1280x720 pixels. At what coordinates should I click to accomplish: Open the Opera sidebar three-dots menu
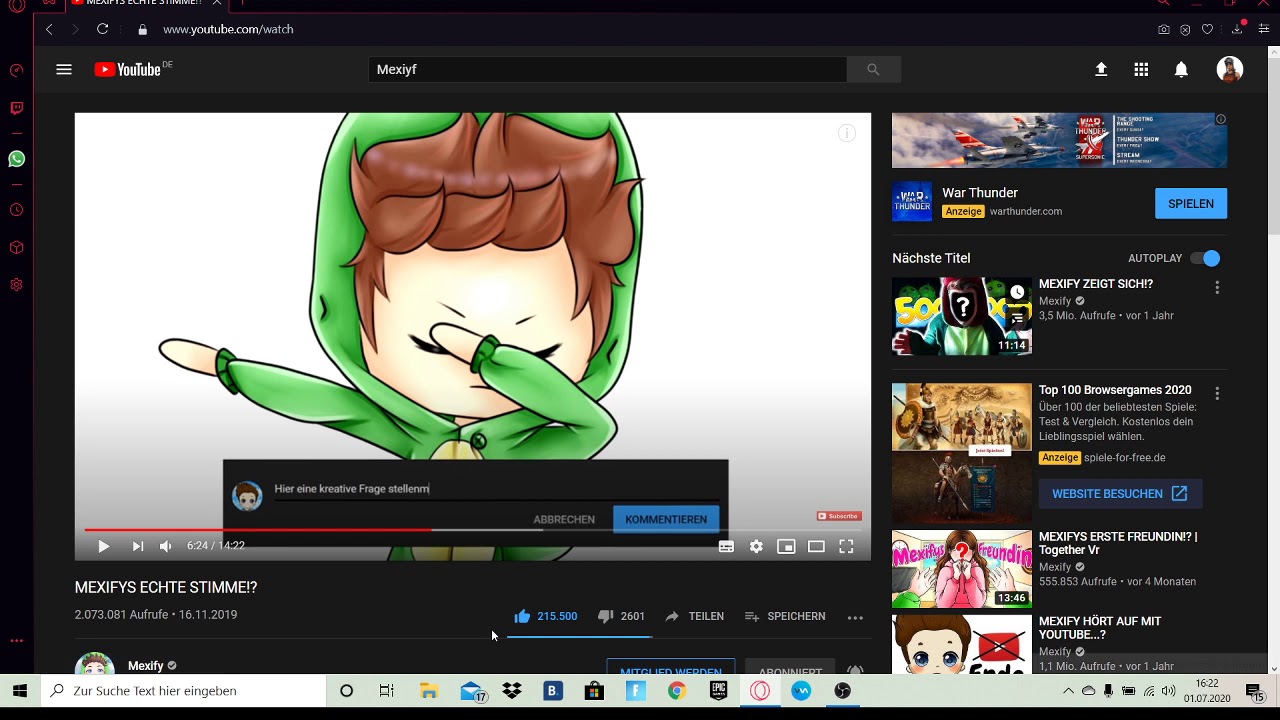(16, 641)
